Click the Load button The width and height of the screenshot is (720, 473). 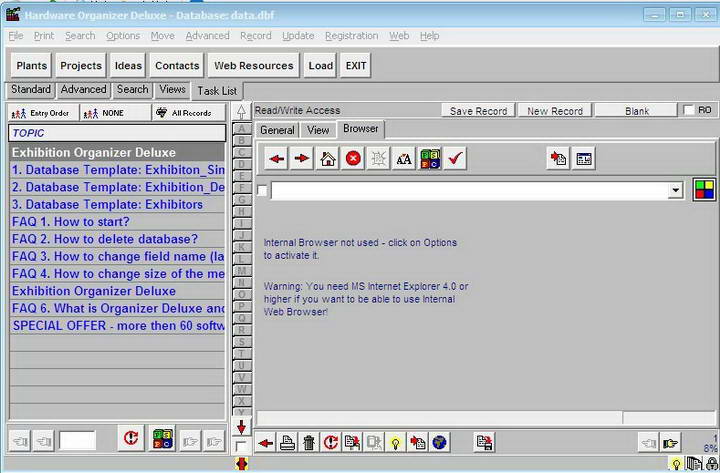pyautogui.click(x=321, y=66)
